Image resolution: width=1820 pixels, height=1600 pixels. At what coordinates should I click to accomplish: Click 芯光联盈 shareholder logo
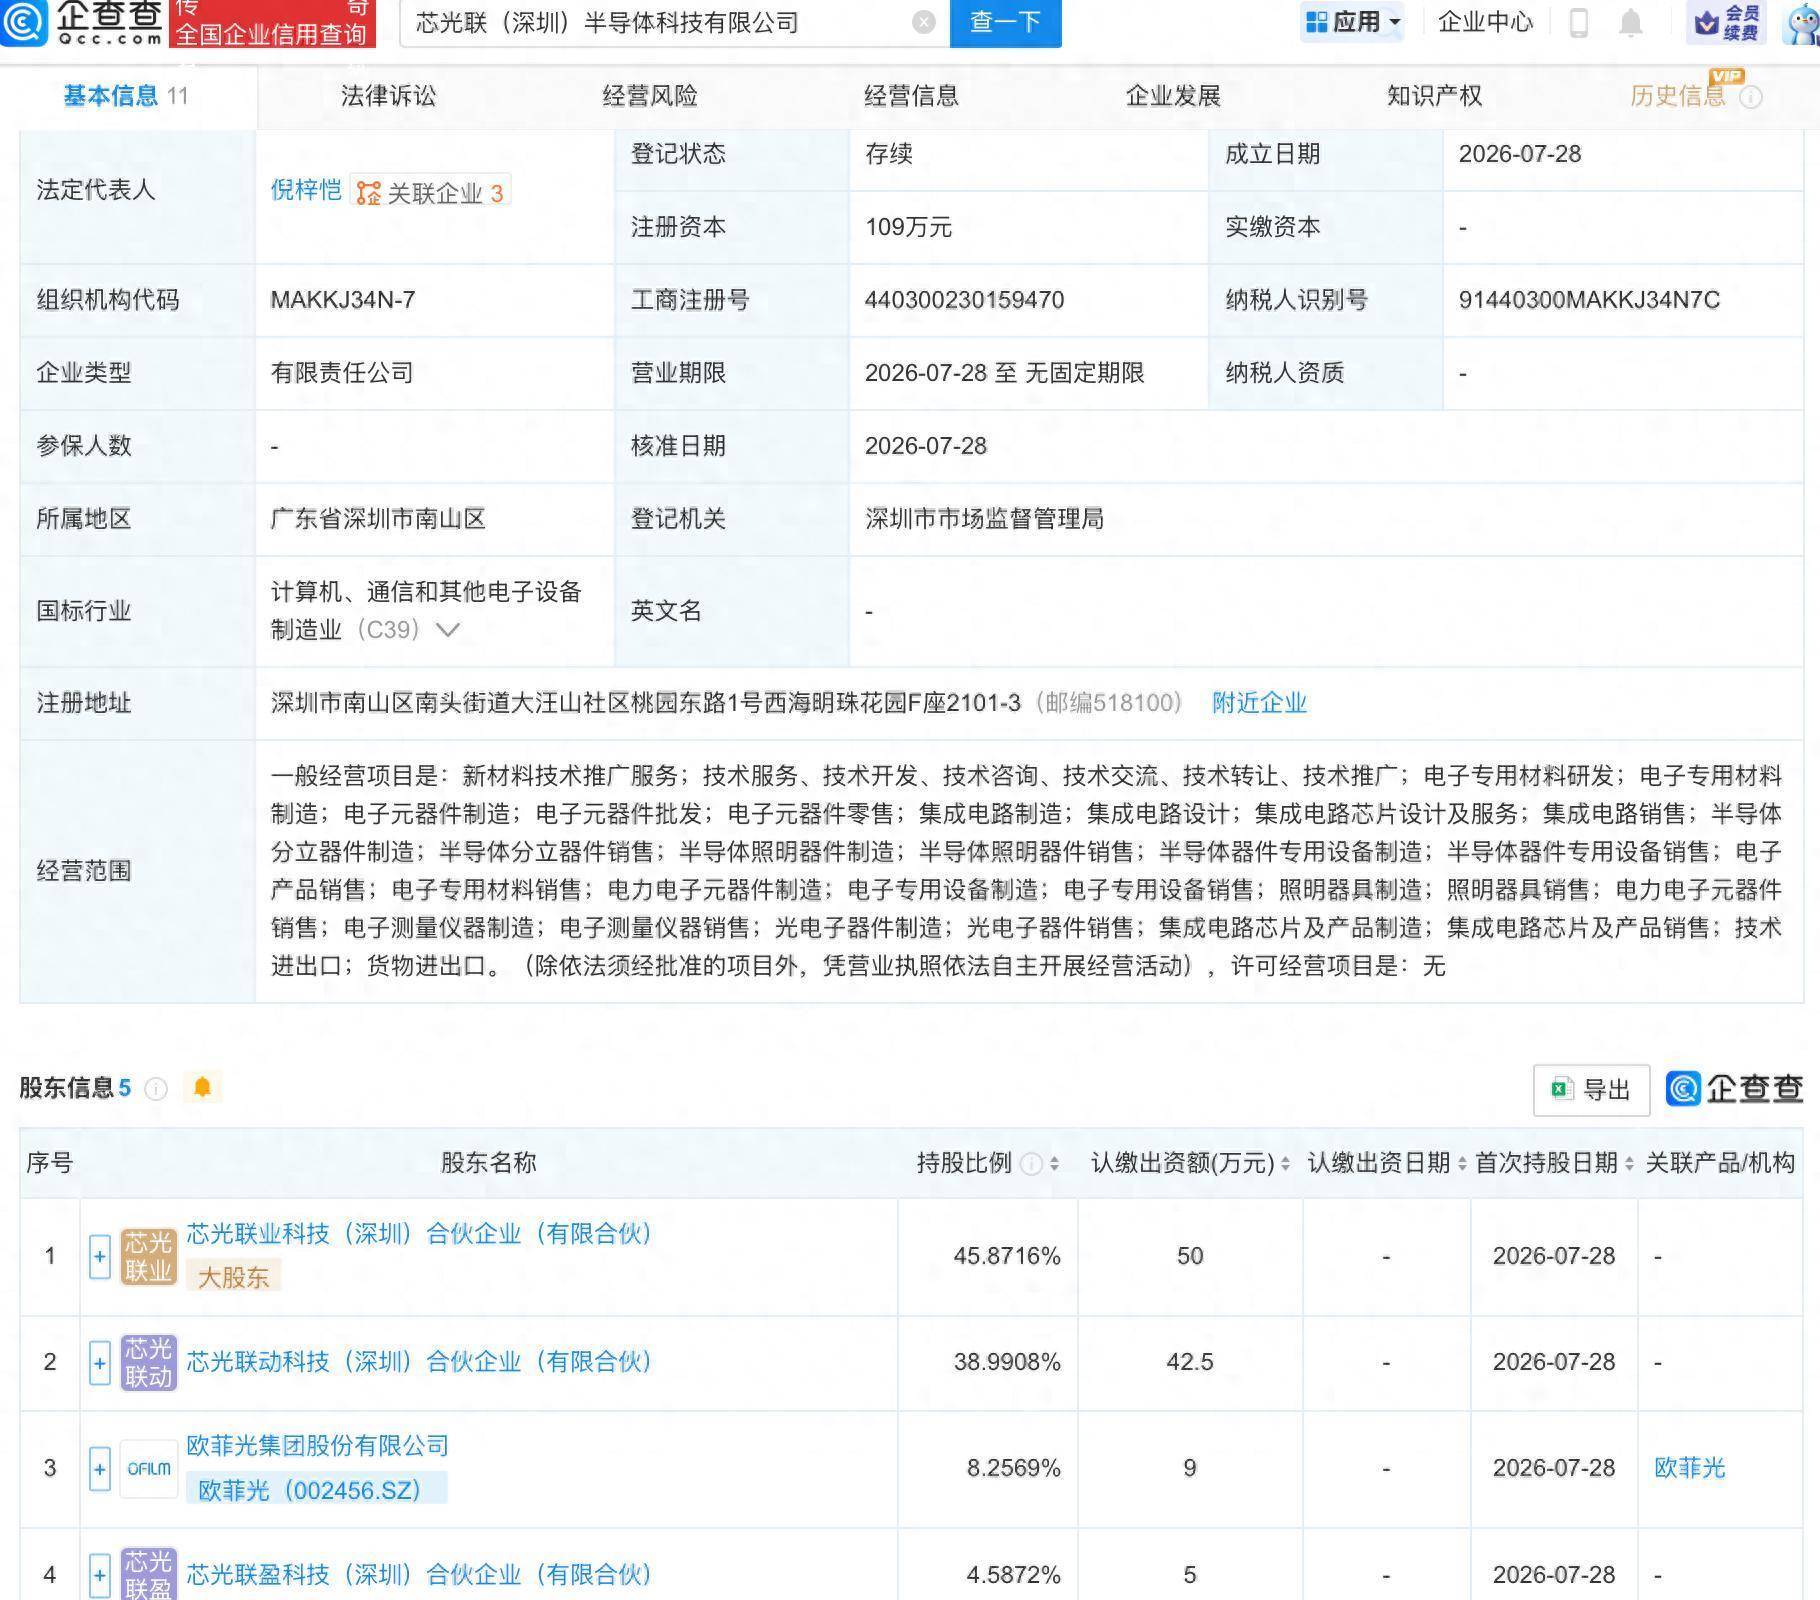(148, 1574)
